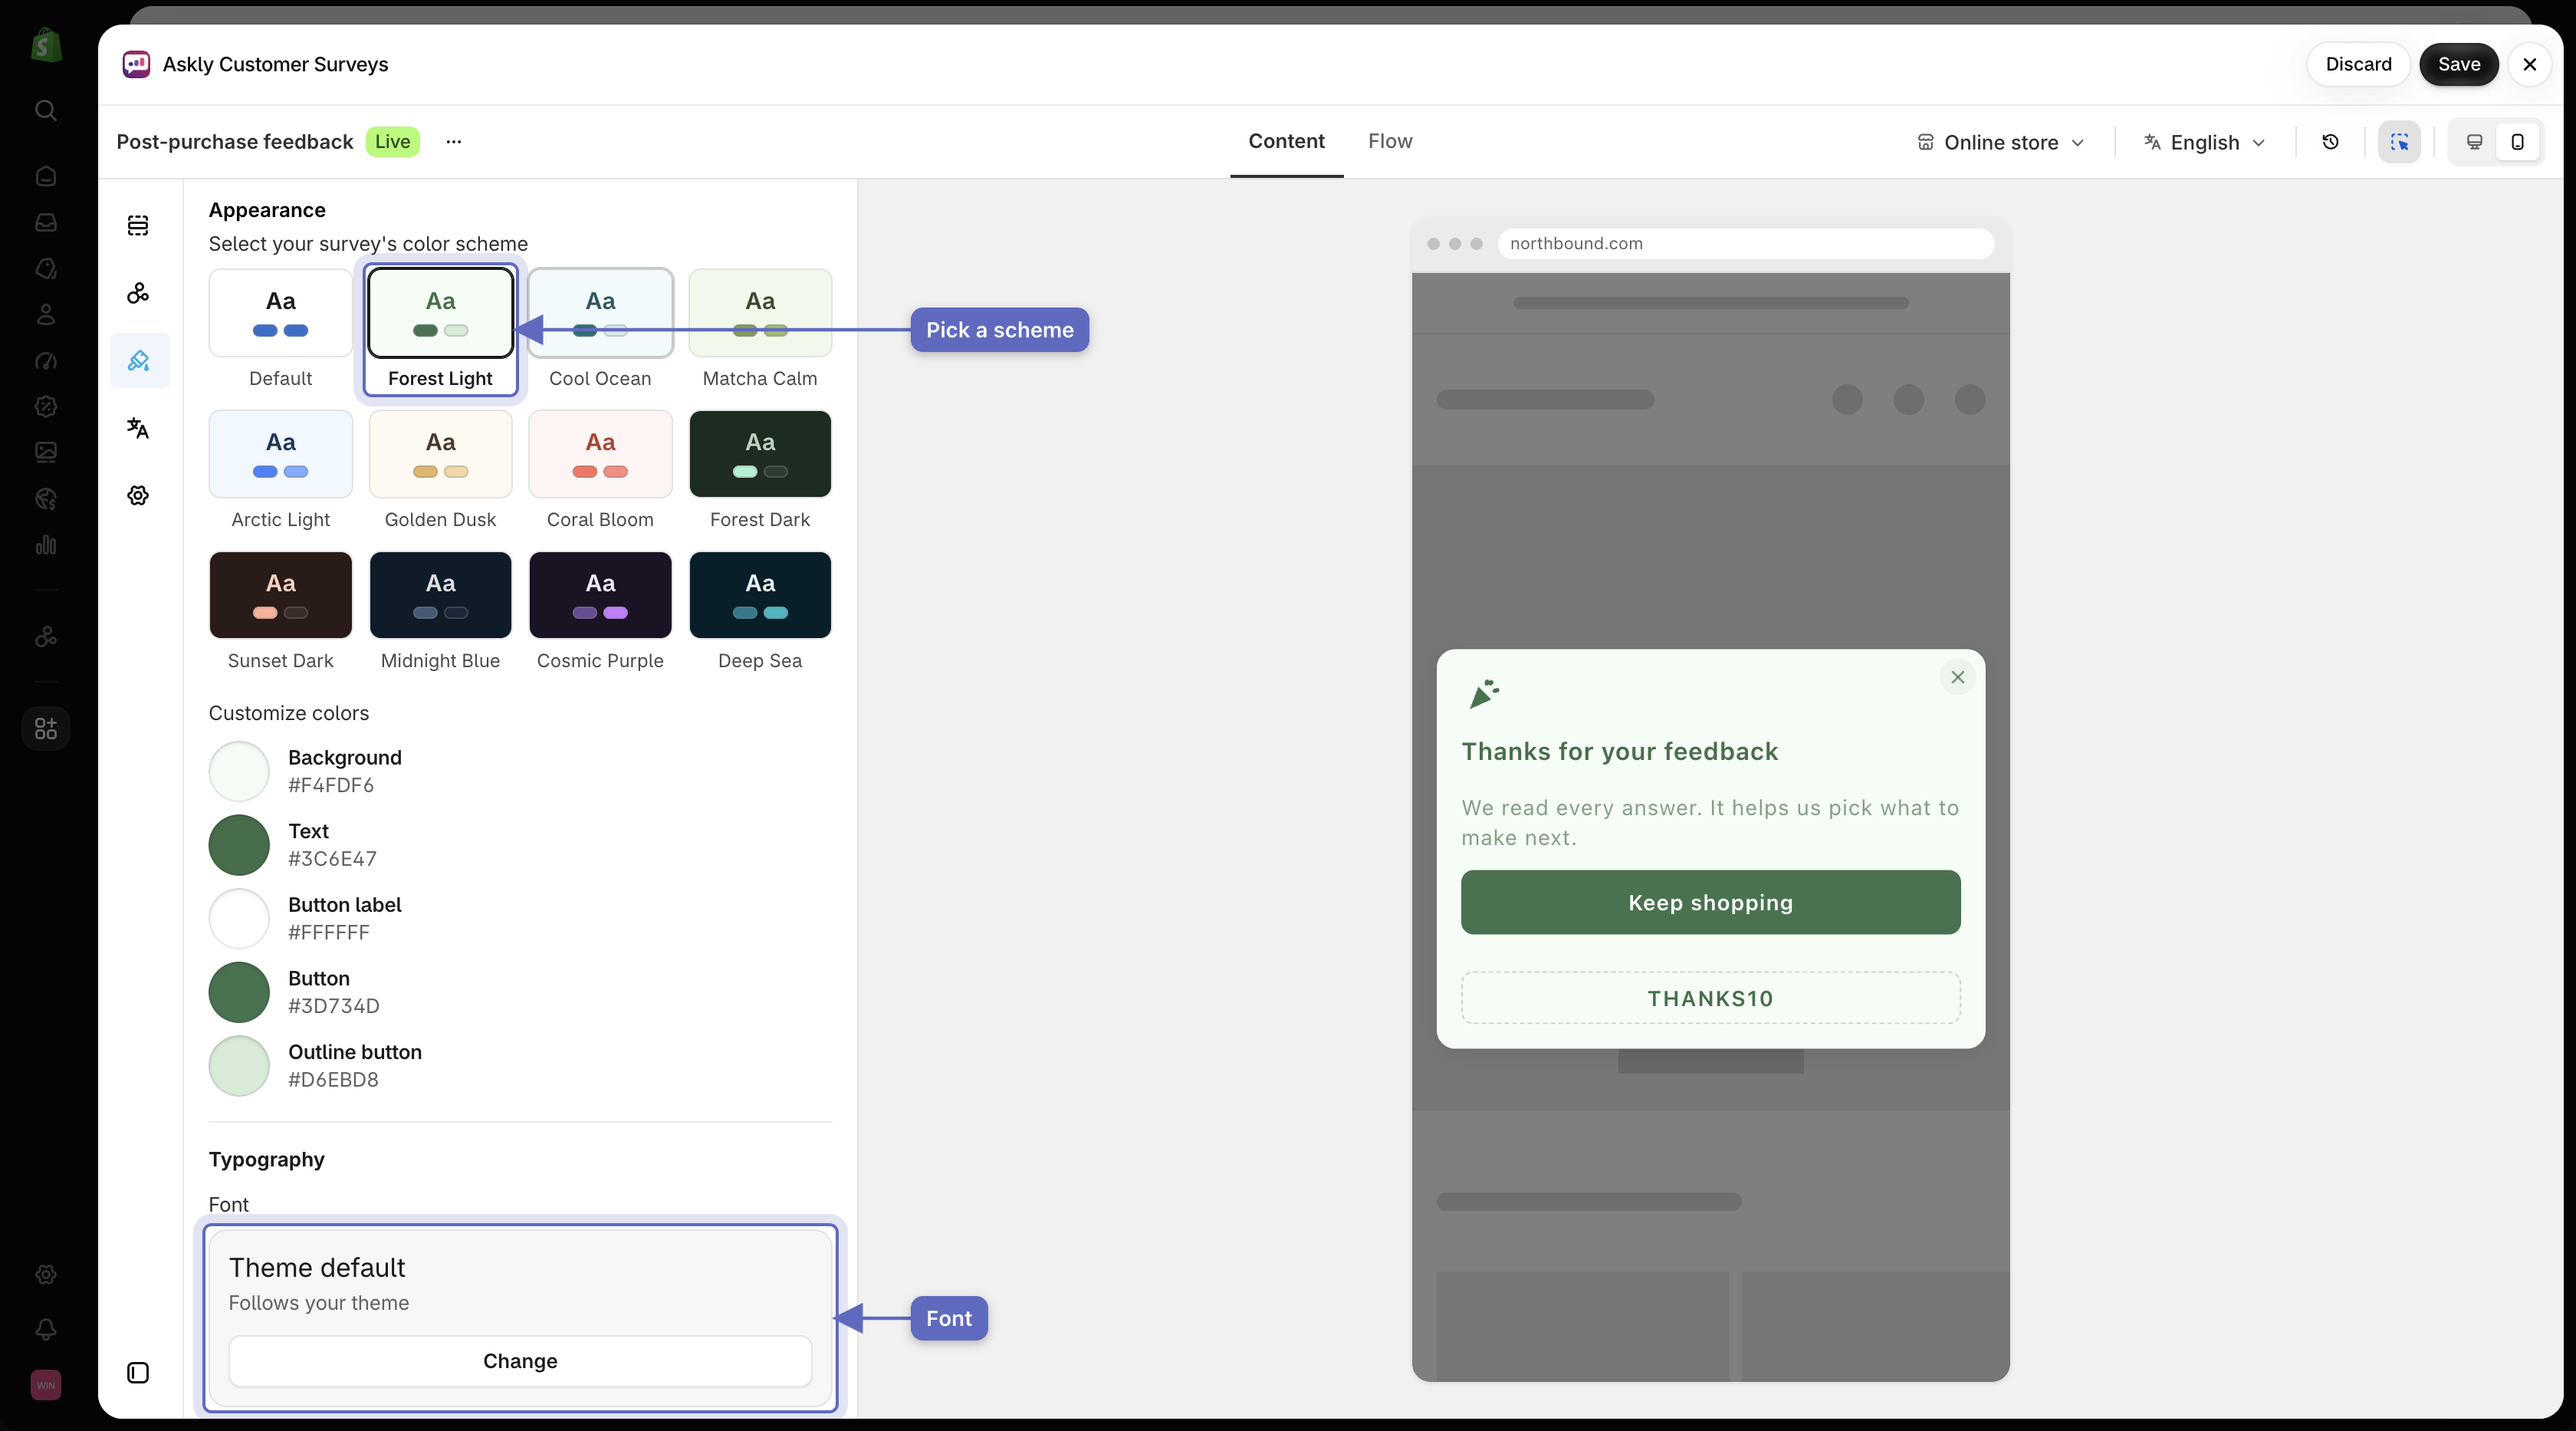The height and width of the screenshot is (1431, 2576).
Task: Click Keep shopping in the preview
Action: (1710, 902)
